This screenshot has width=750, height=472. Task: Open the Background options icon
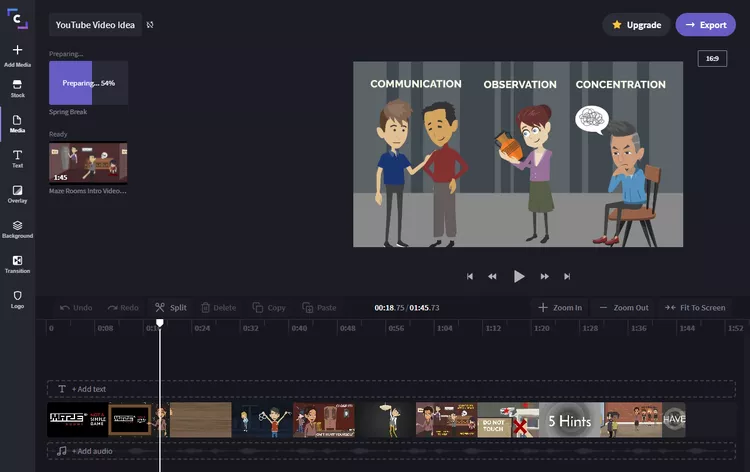click(x=17, y=229)
